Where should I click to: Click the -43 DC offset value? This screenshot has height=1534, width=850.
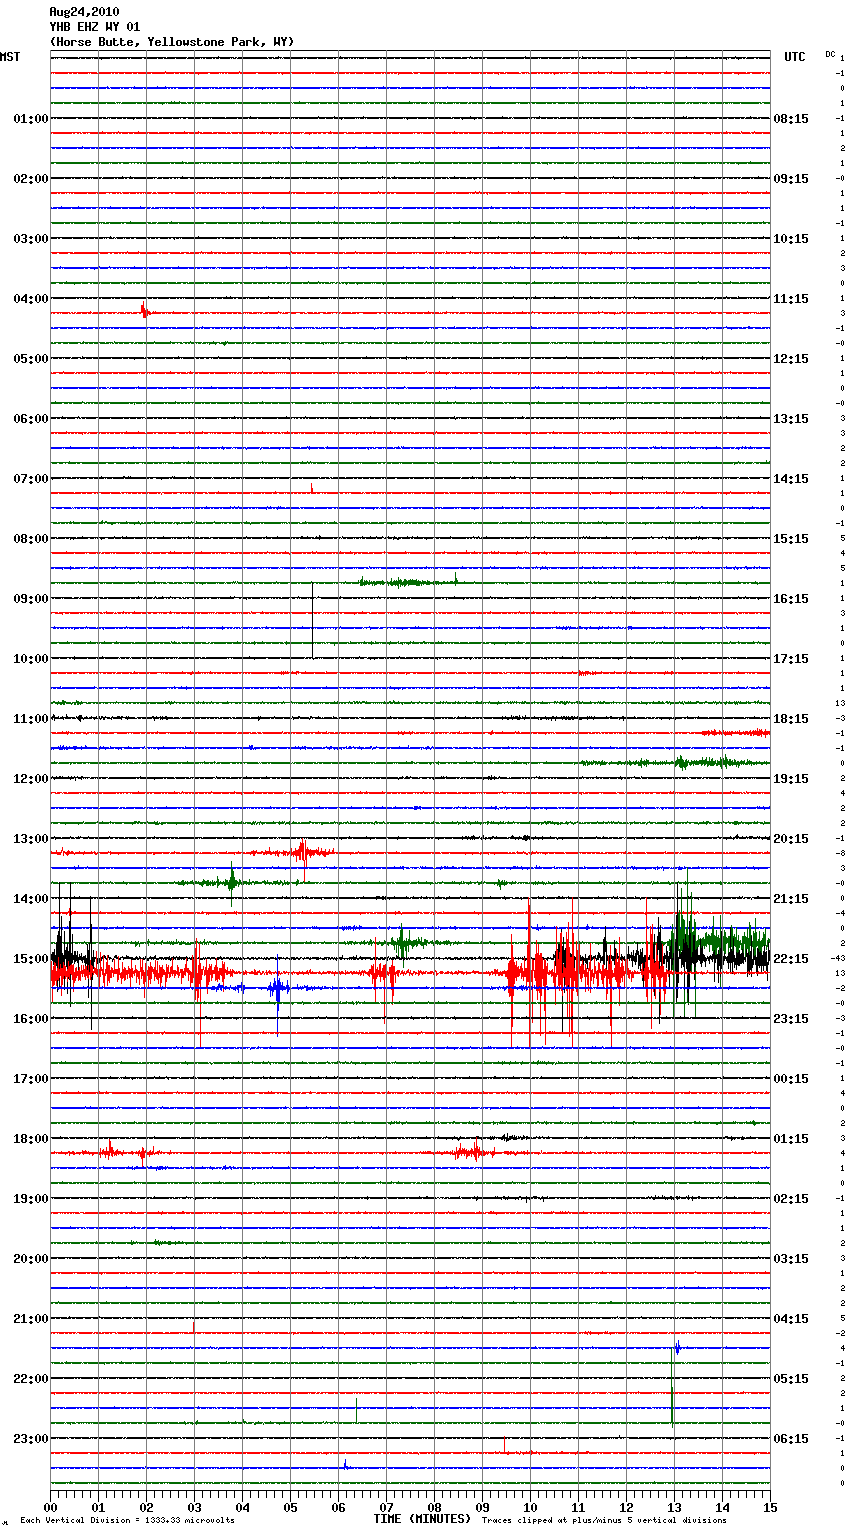coord(838,959)
